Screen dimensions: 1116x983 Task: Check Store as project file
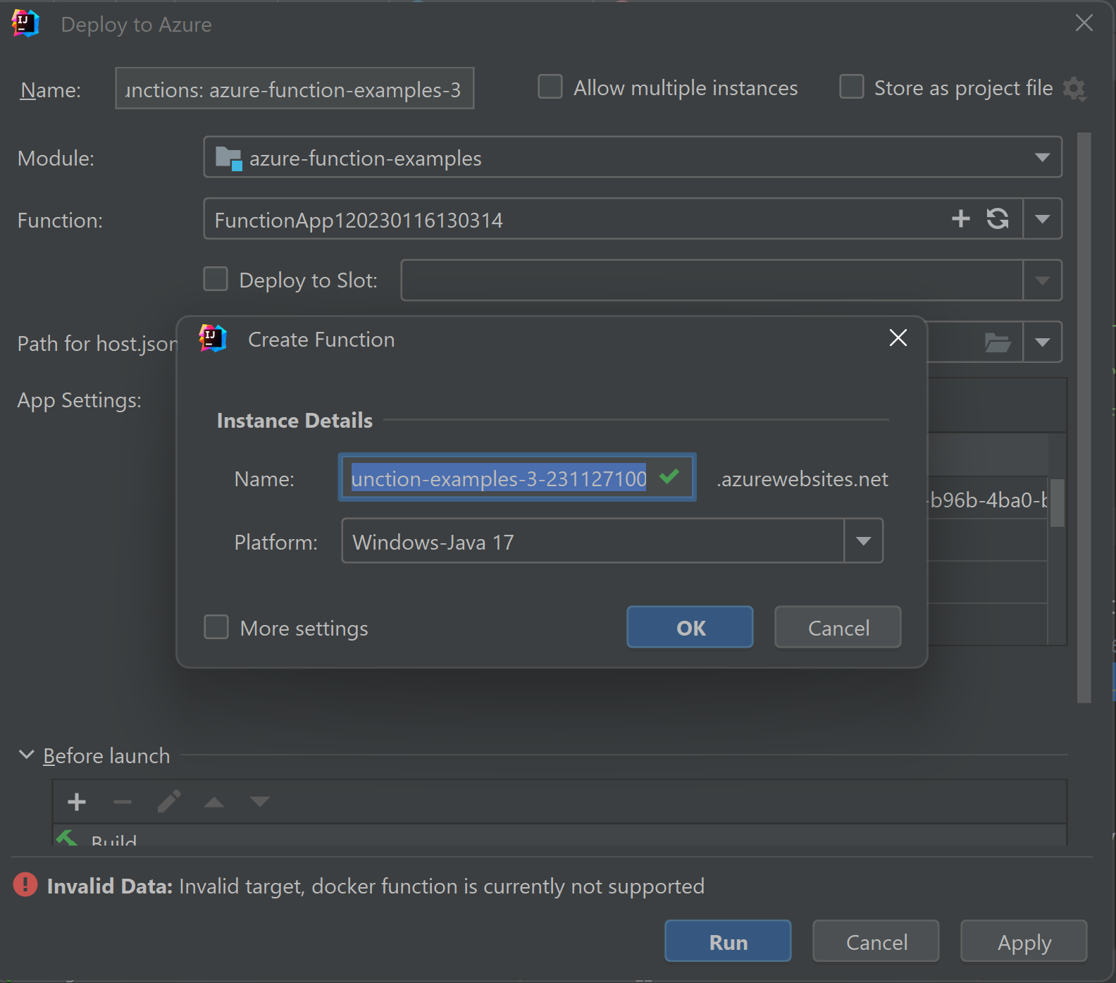point(851,87)
